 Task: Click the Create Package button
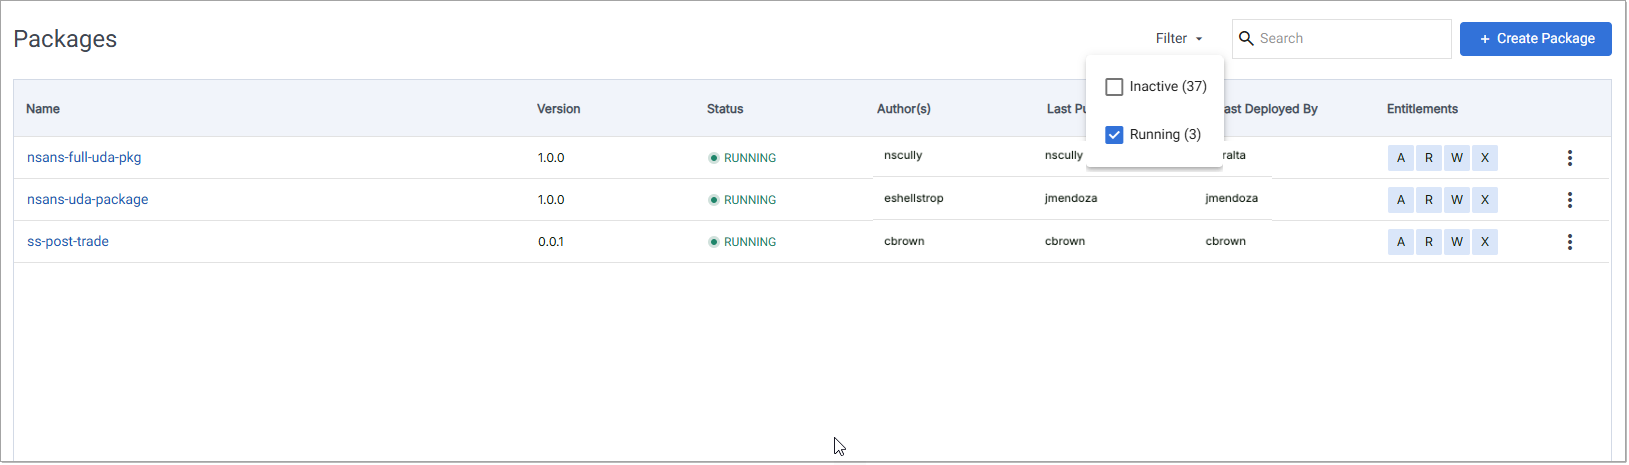pos(1535,39)
